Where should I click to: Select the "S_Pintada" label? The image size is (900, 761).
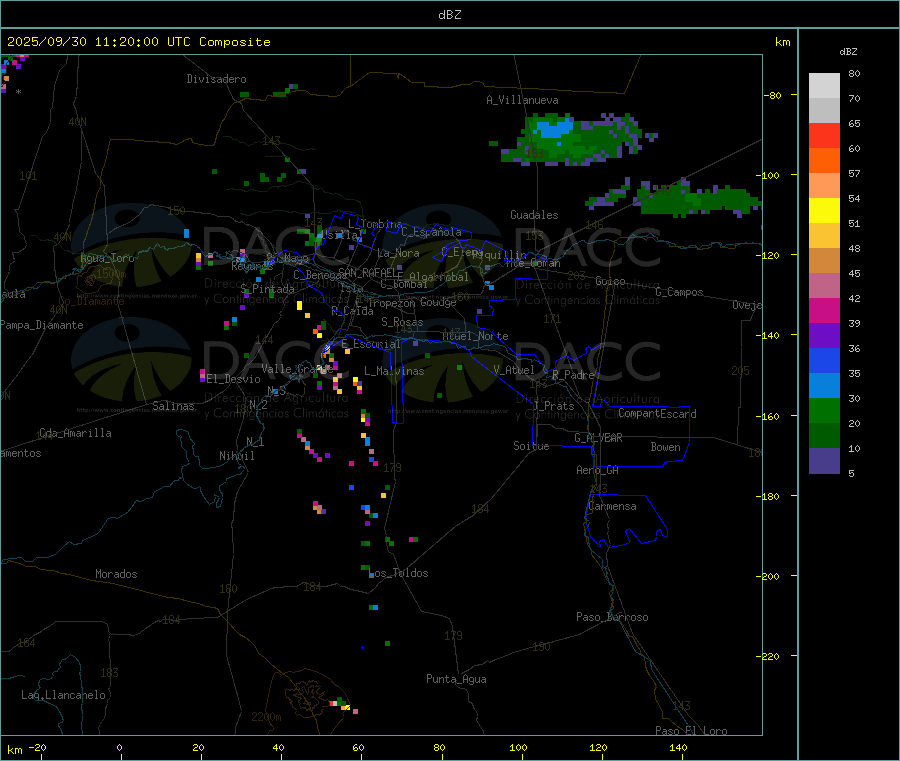[x=267, y=289]
